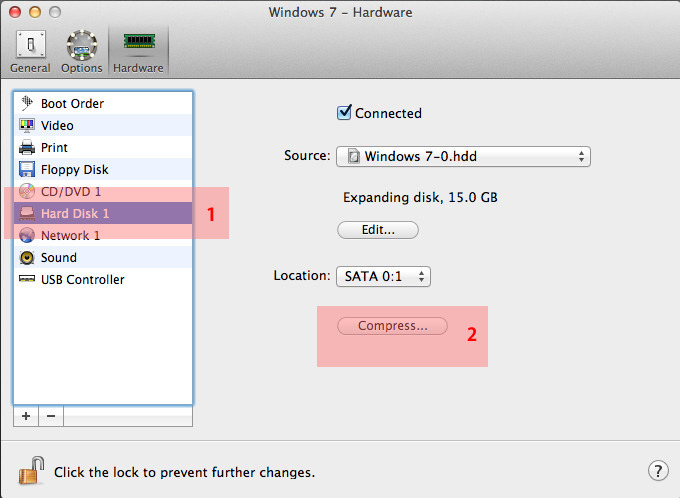
Task: Click the Video monitor icon
Action: click(x=27, y=125)
